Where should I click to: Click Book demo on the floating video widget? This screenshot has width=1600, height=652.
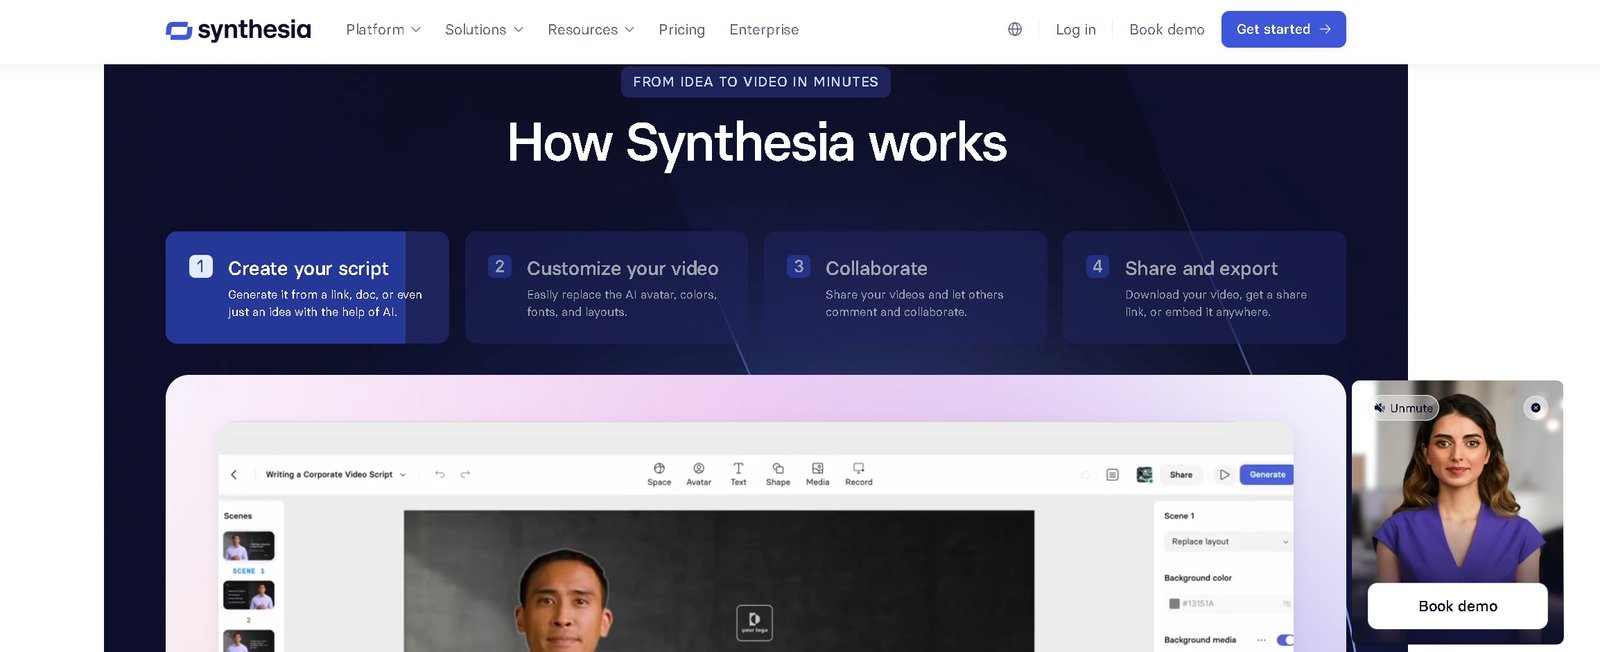[x=1457, y=606]
